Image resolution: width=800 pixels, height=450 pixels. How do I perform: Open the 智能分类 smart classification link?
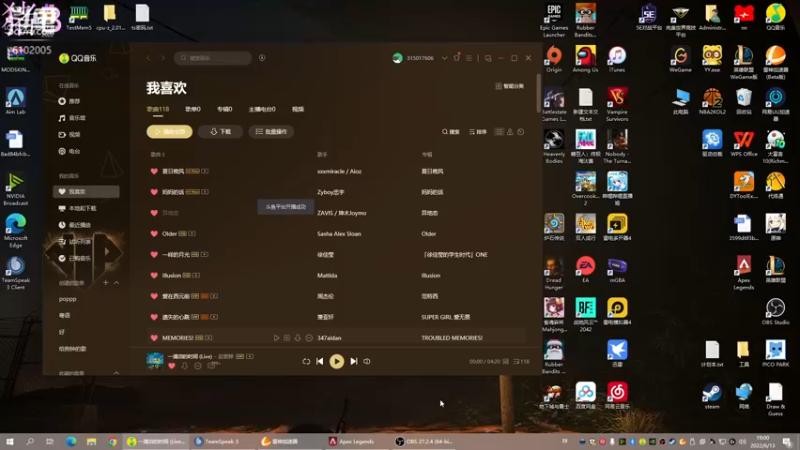pos(509,86)
